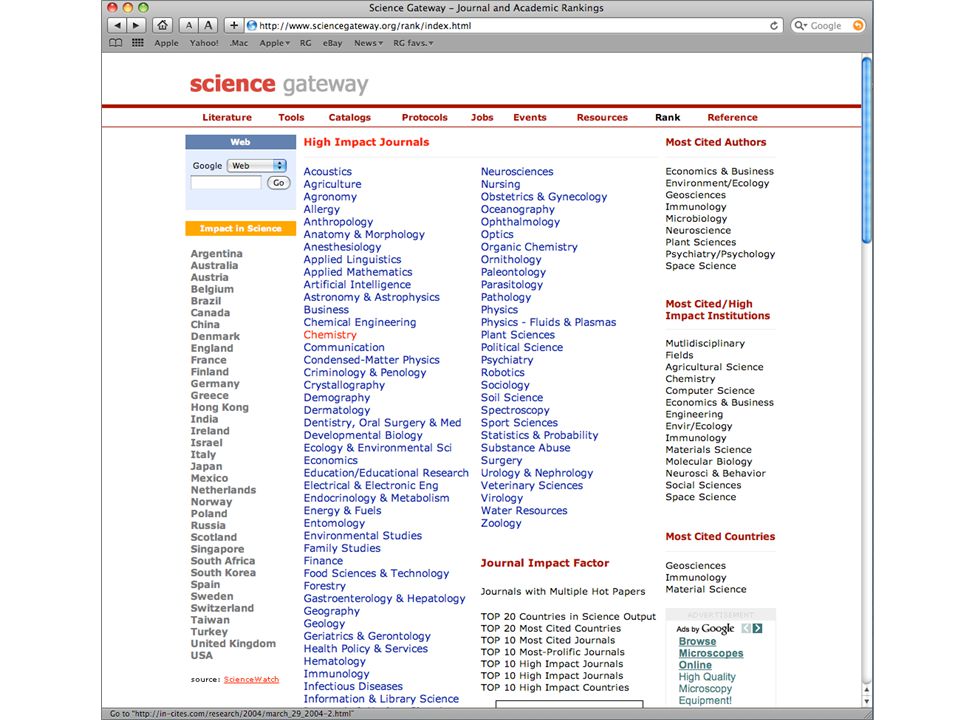The height and width of the screenshot is (720, 960).
Task: Open the Jobs navigation menu
Action: [482, 118]
